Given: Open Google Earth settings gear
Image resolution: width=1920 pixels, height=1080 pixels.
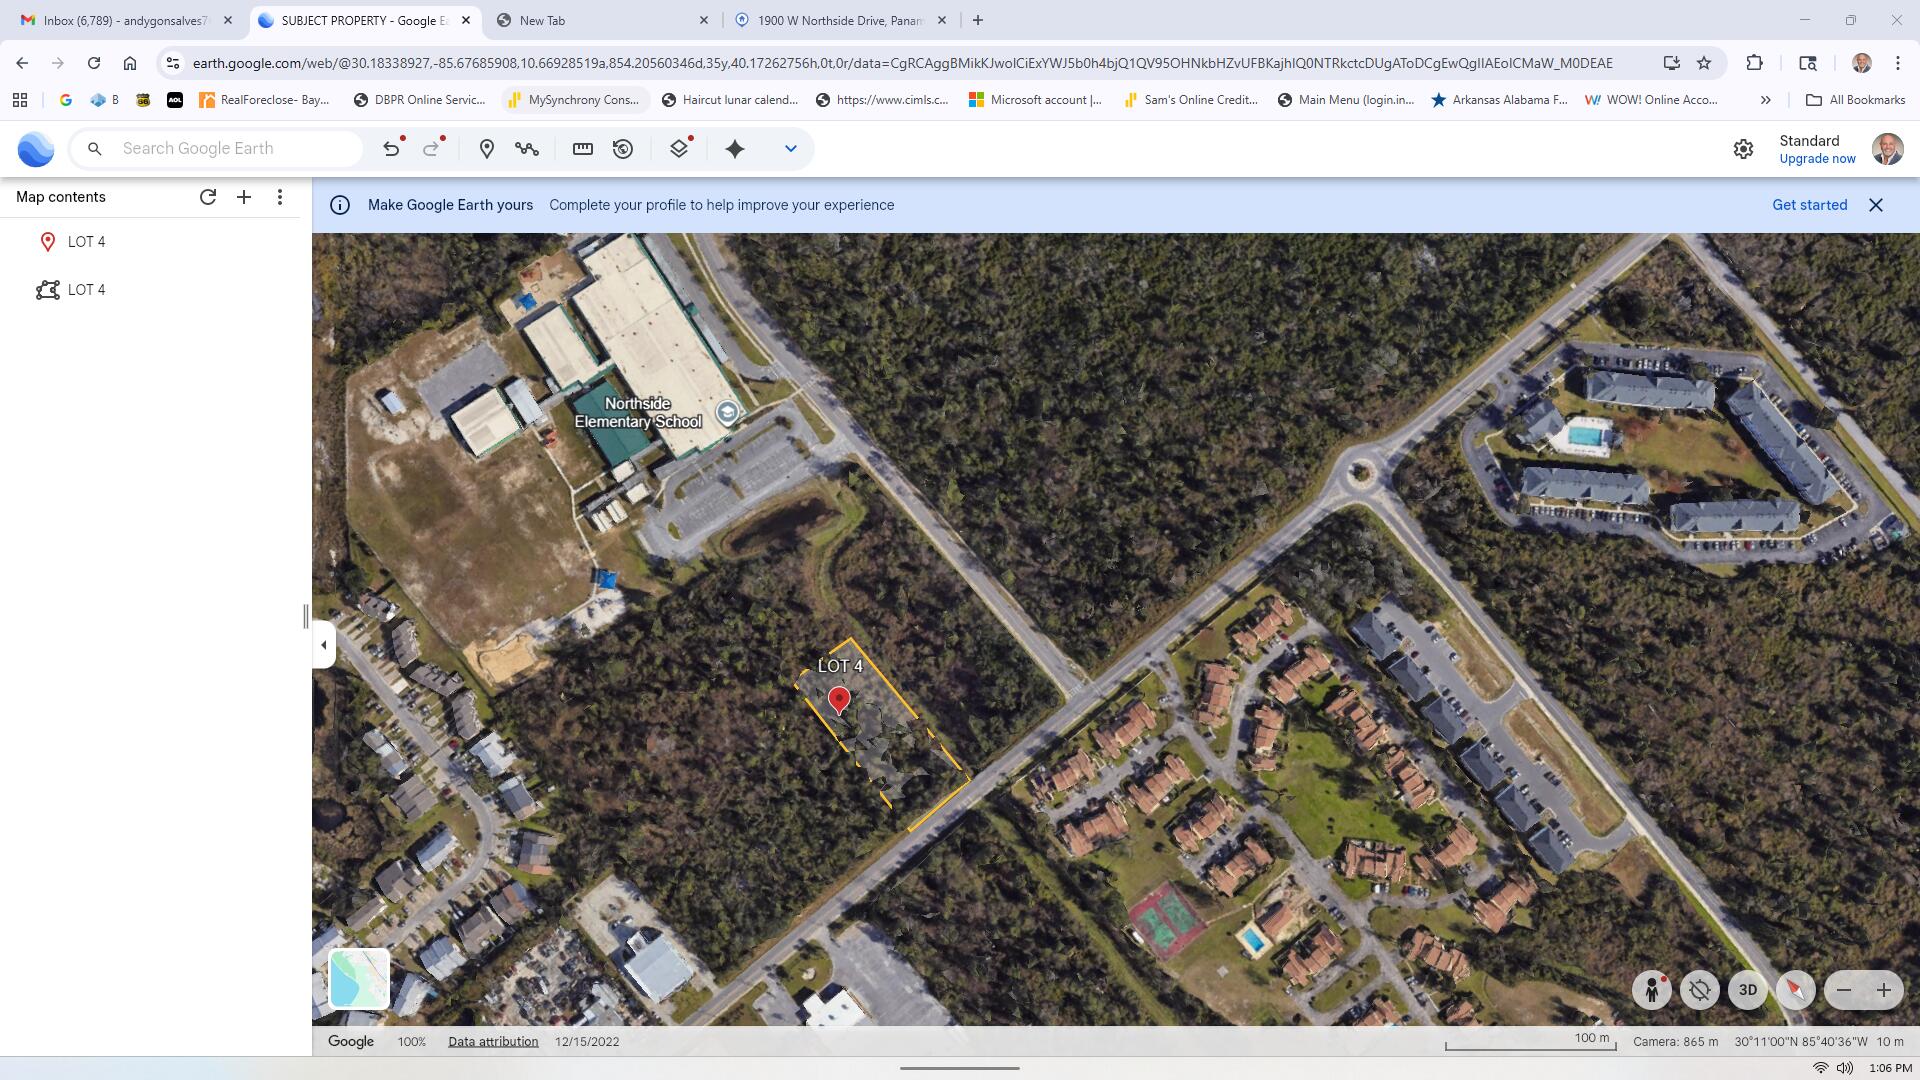Looking at the screenshot, I should (x=1743, y=149).
